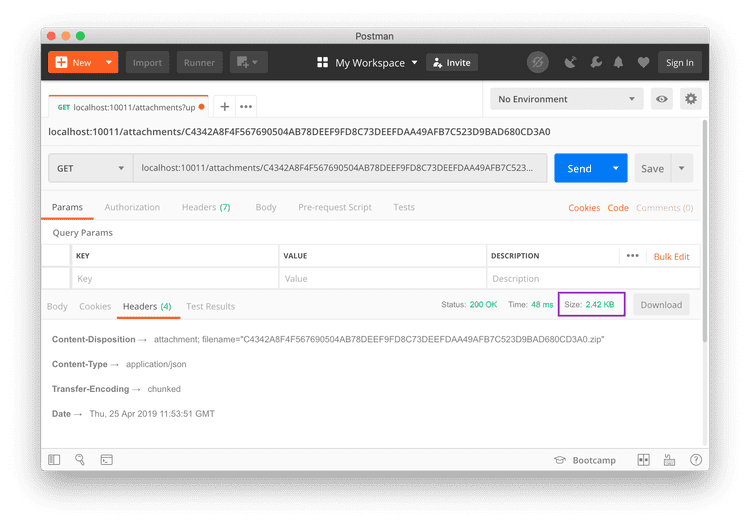Open the Pre-request Script tab
The height and width of the screenshot is (525, 750).
click(x=335, y=207)
